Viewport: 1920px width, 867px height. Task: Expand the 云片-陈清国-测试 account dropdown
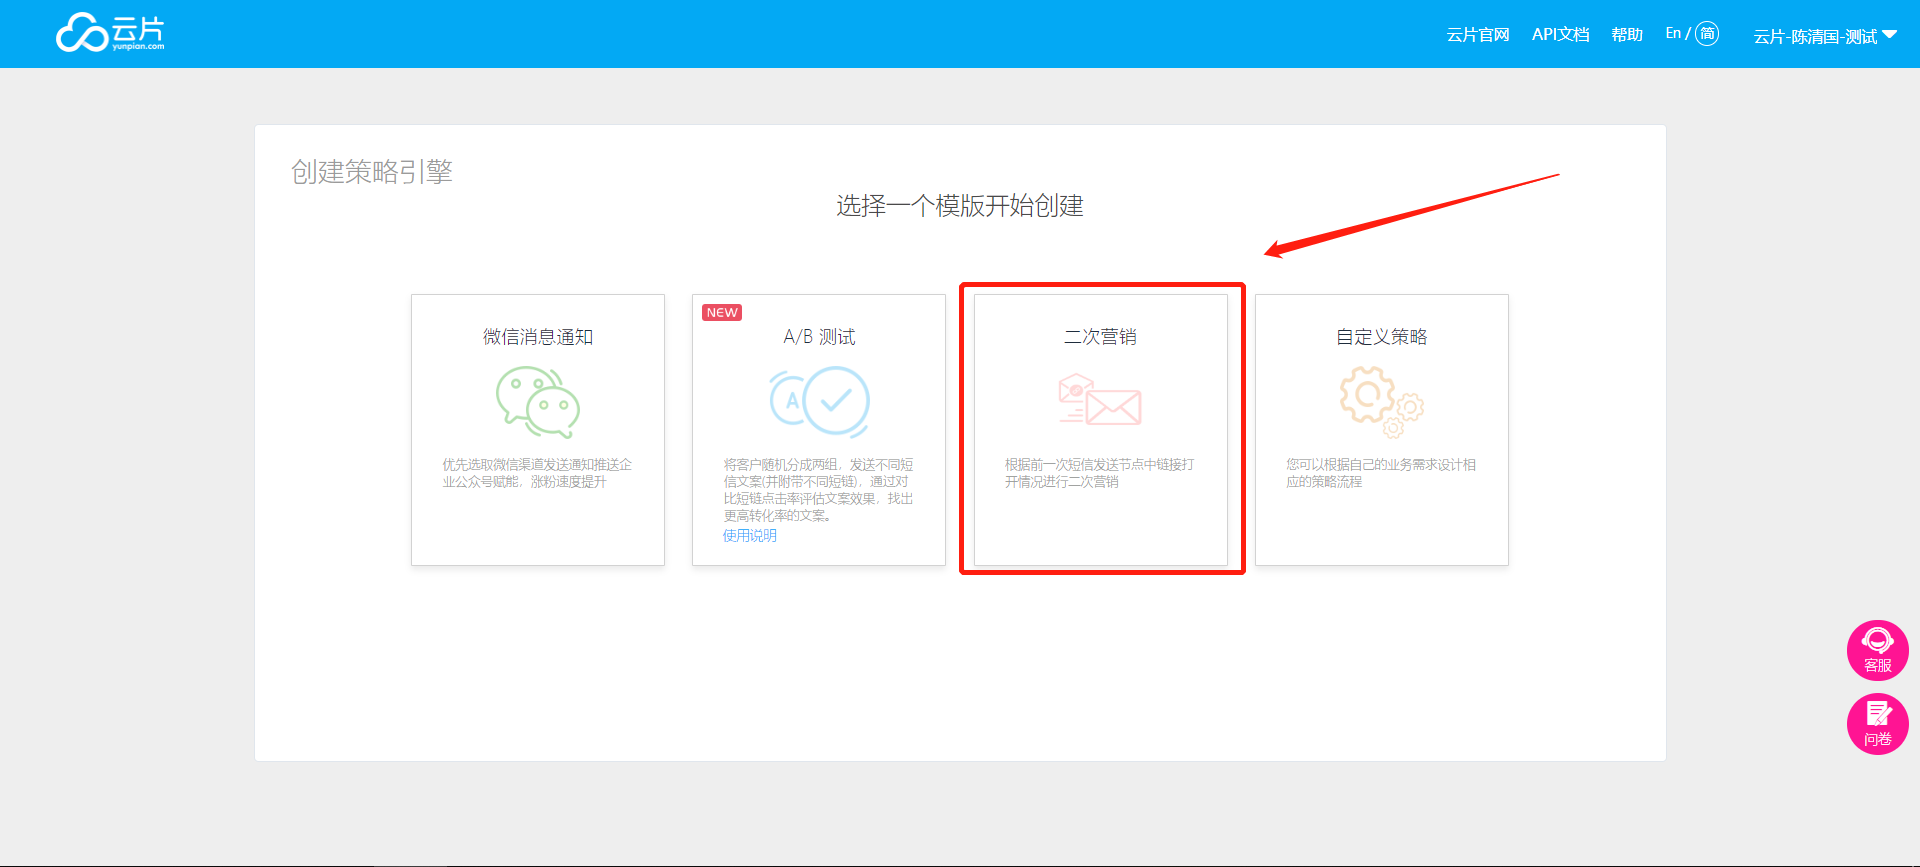(1825, 36)
